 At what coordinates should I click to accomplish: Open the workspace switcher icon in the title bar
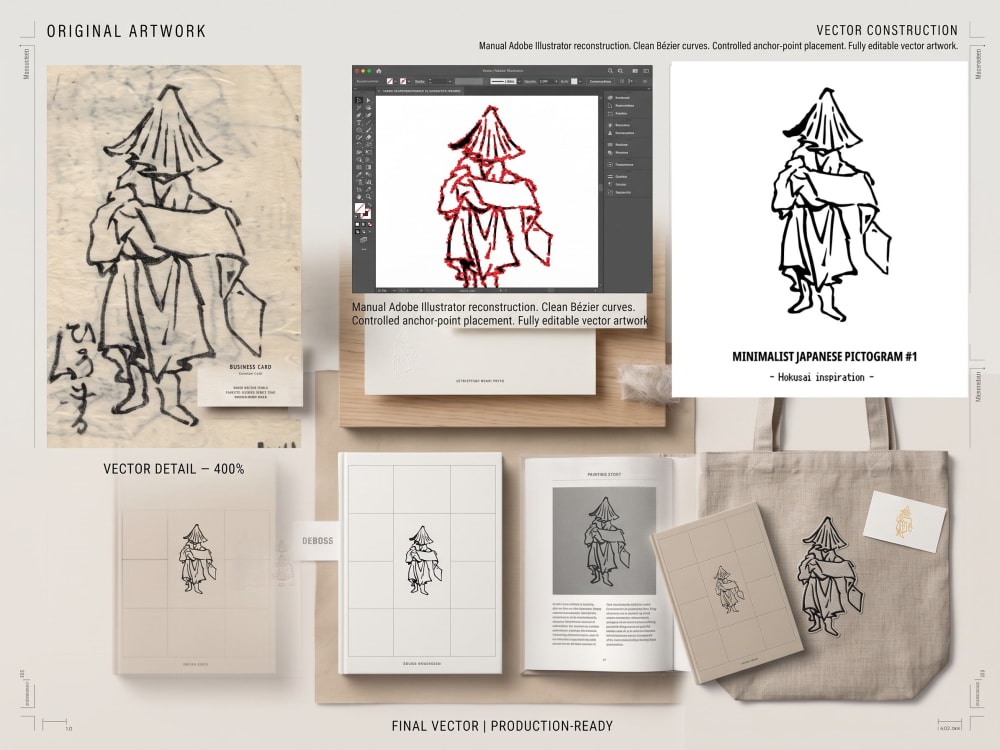click(646, 71)
